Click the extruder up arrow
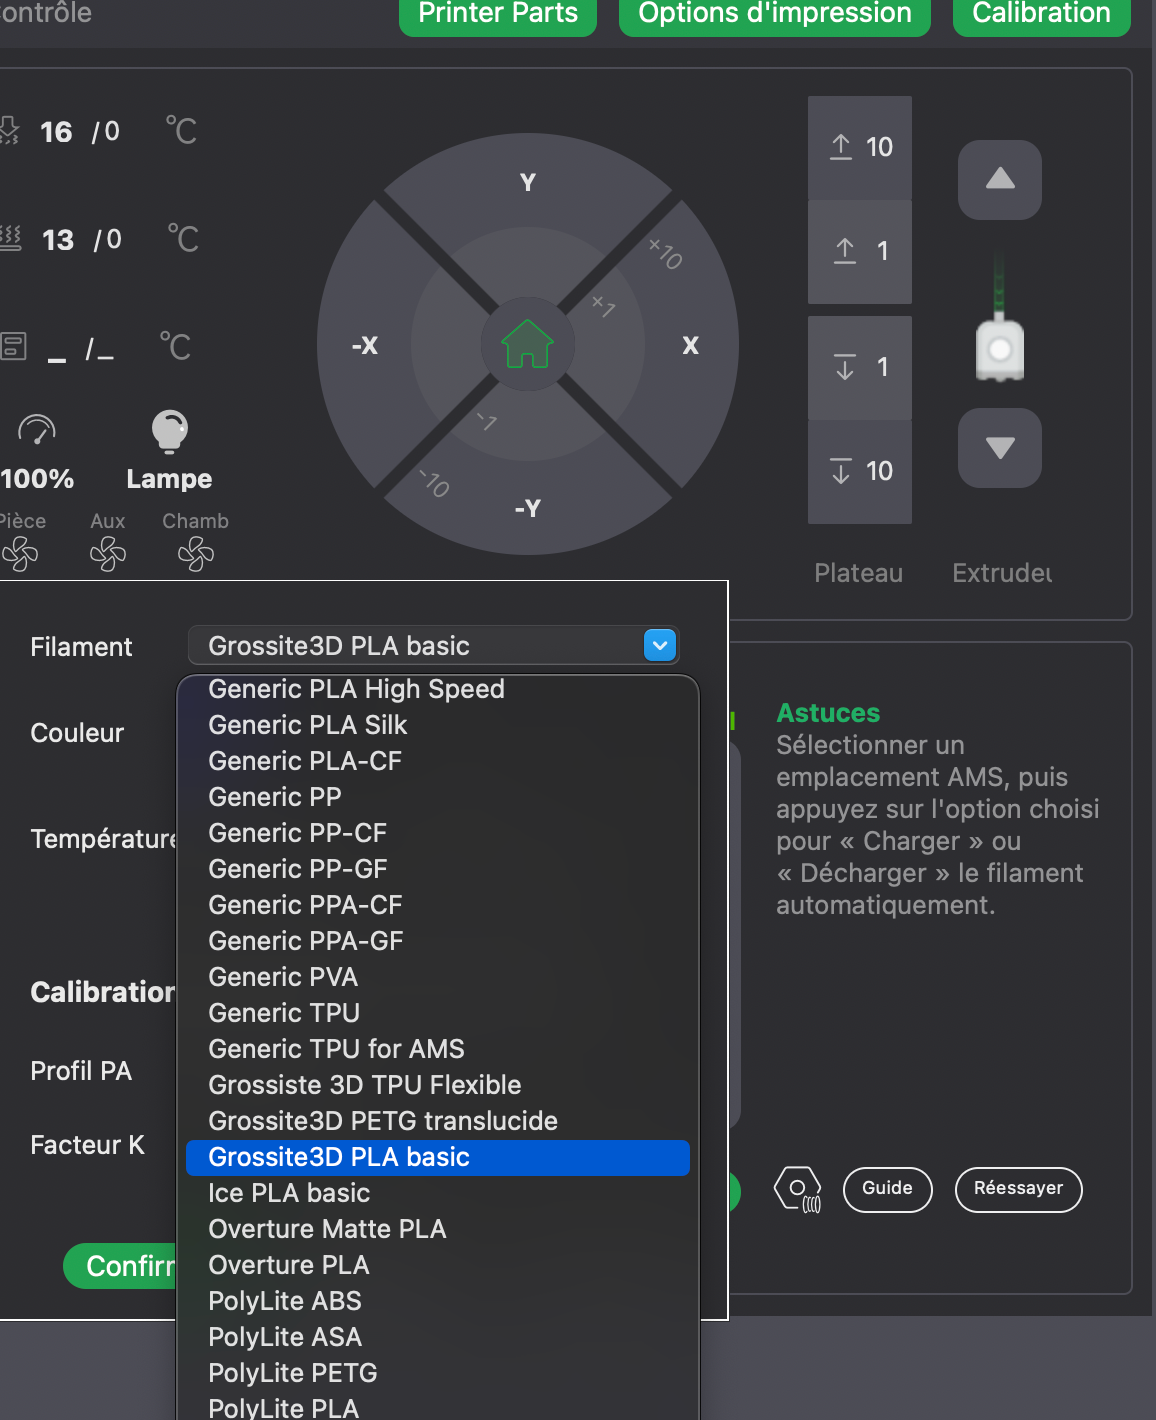 (x=1000, y=180)
